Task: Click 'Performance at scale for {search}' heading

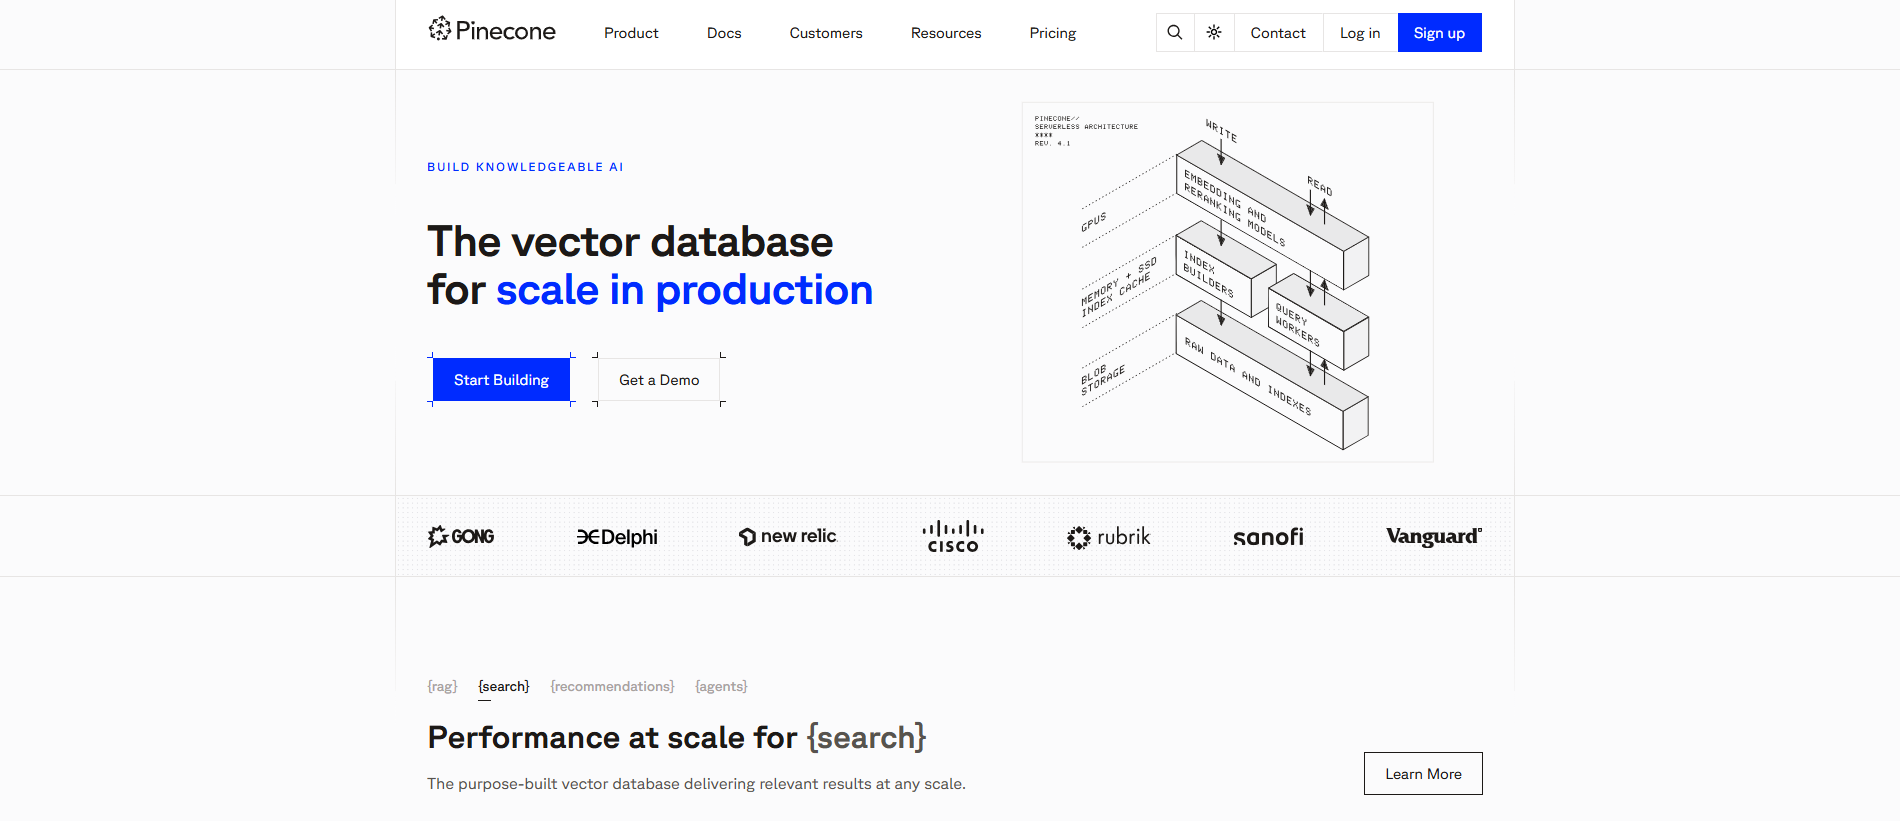Action: 677,738
